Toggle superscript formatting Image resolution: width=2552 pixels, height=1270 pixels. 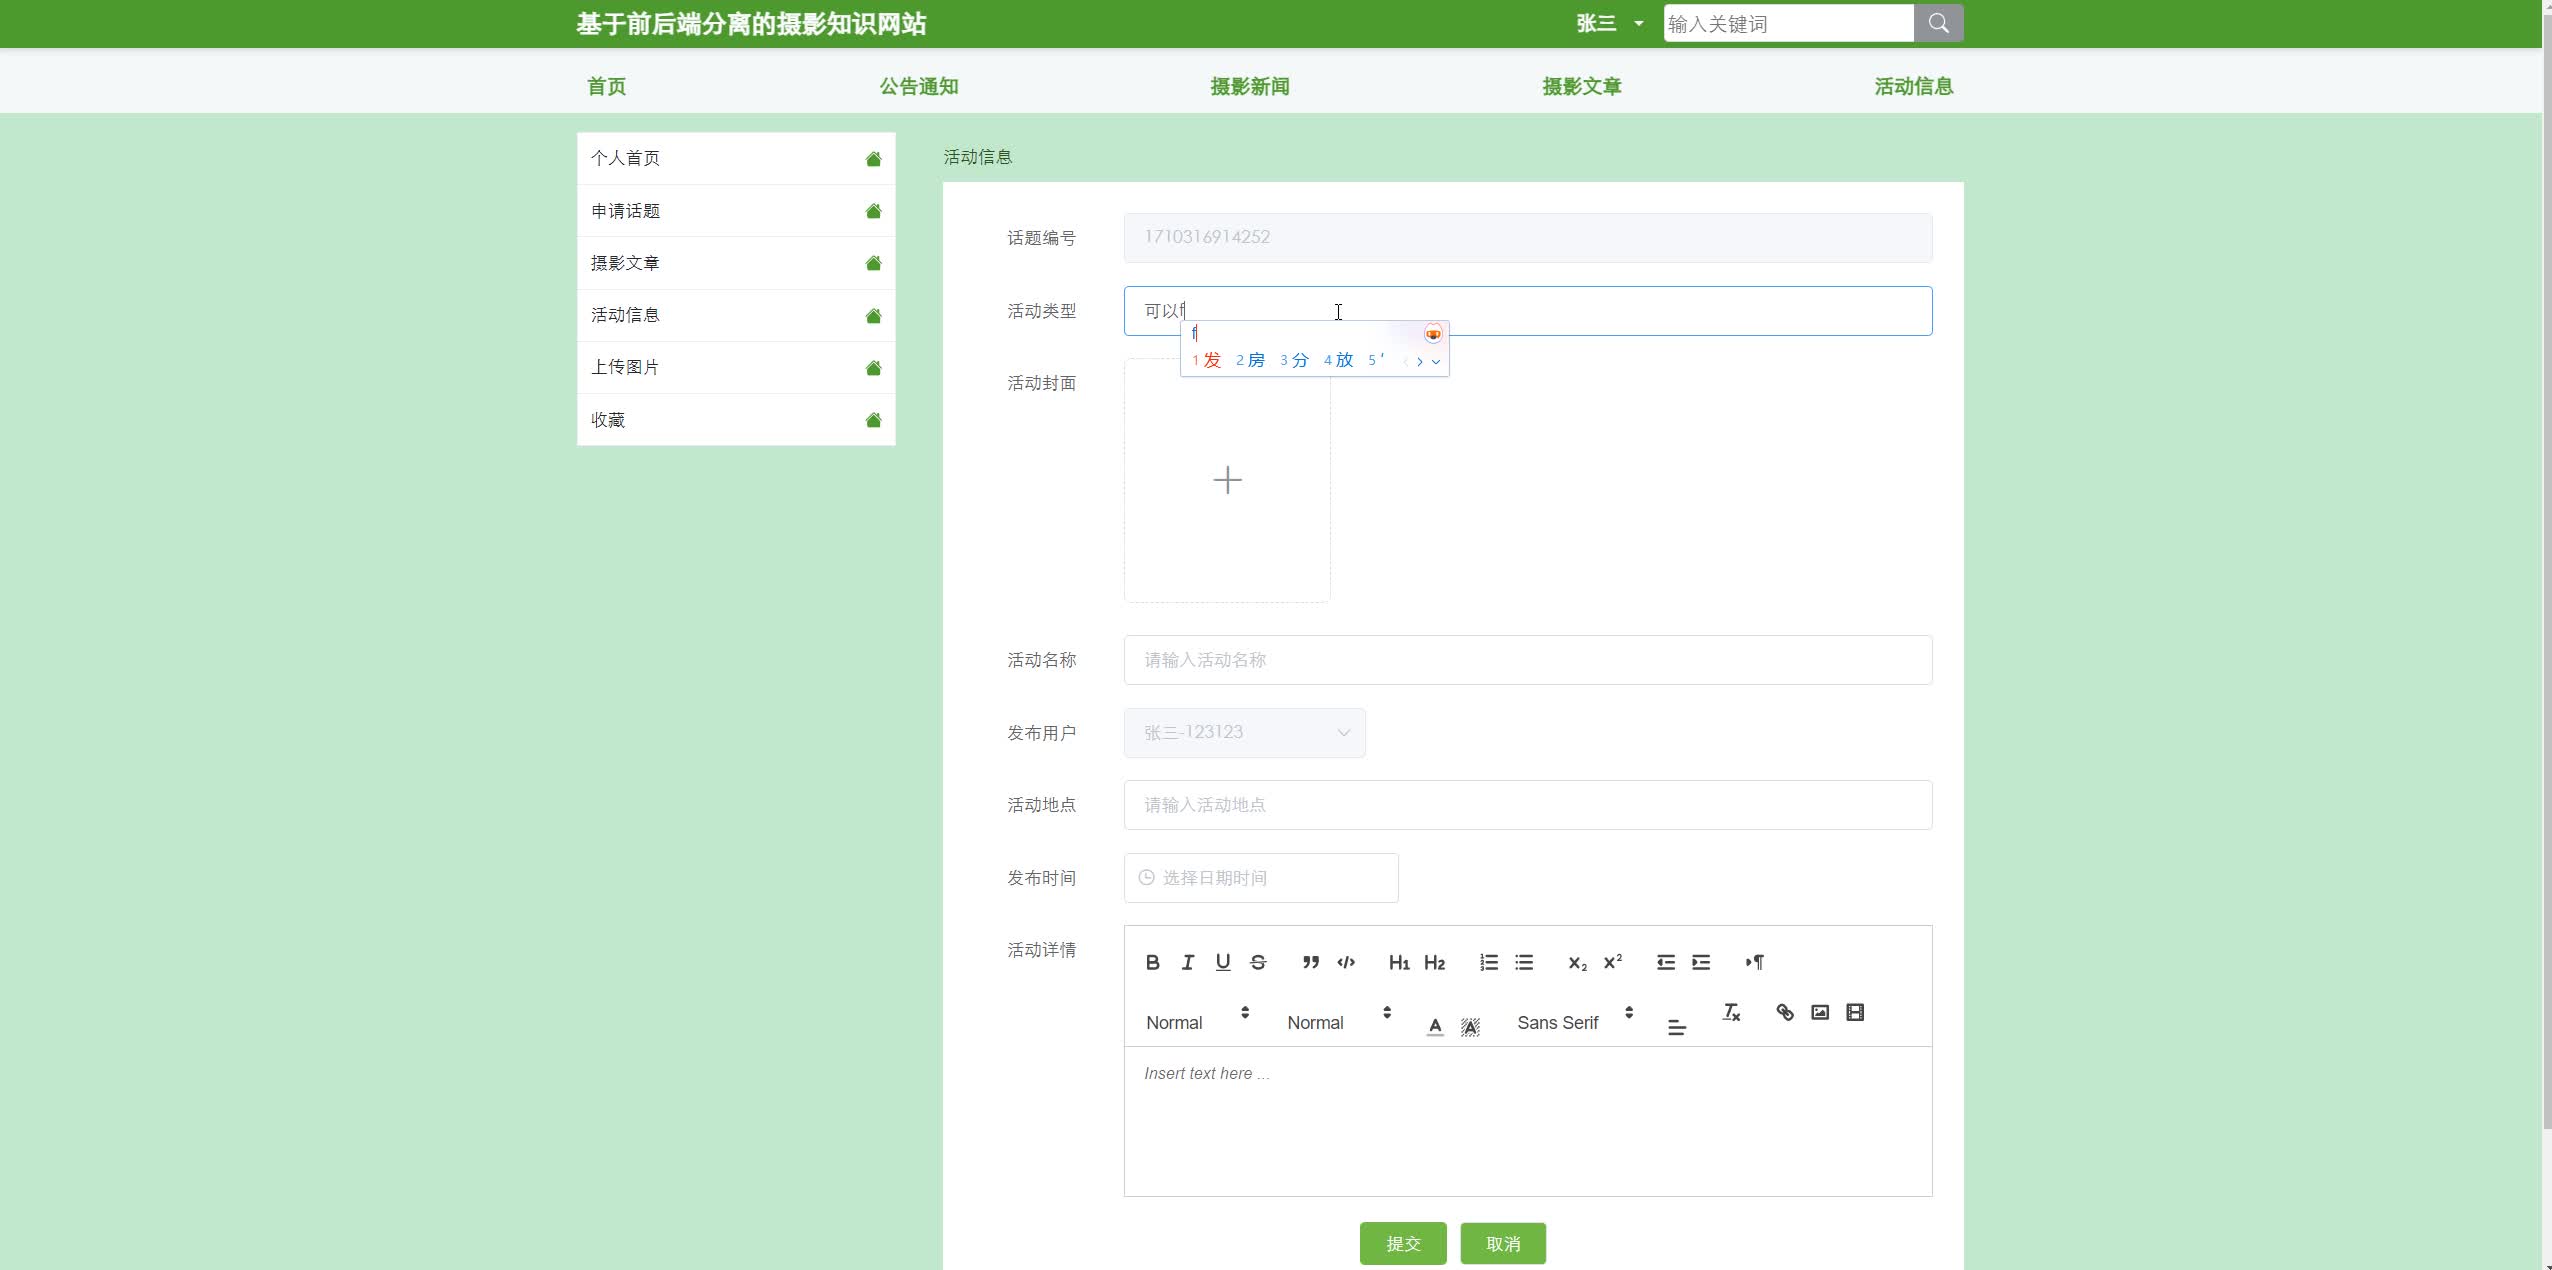(1612, 962)
